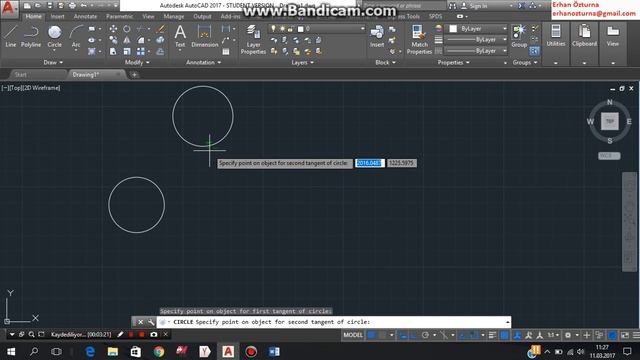The height and width of the screenshot is (360, 640).
Task: Select the Line tool
Action: [11, 36]
